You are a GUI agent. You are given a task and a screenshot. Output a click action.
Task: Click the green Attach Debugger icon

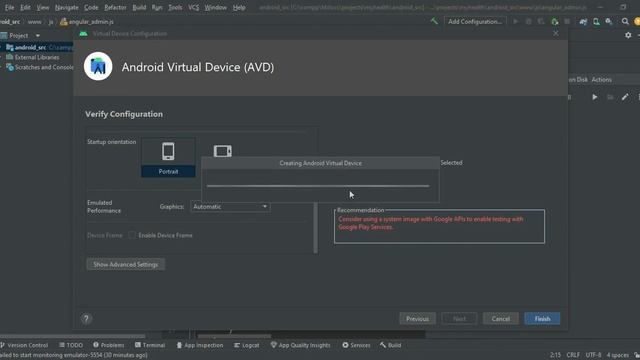coord(554,22)
